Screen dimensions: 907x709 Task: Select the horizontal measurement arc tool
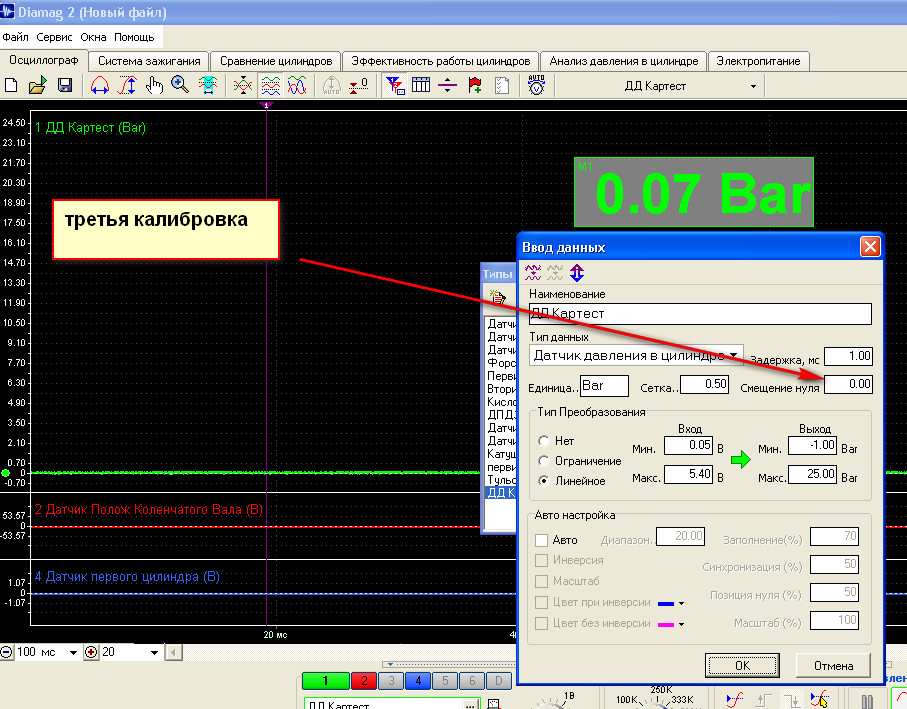[x=99, y=86]
